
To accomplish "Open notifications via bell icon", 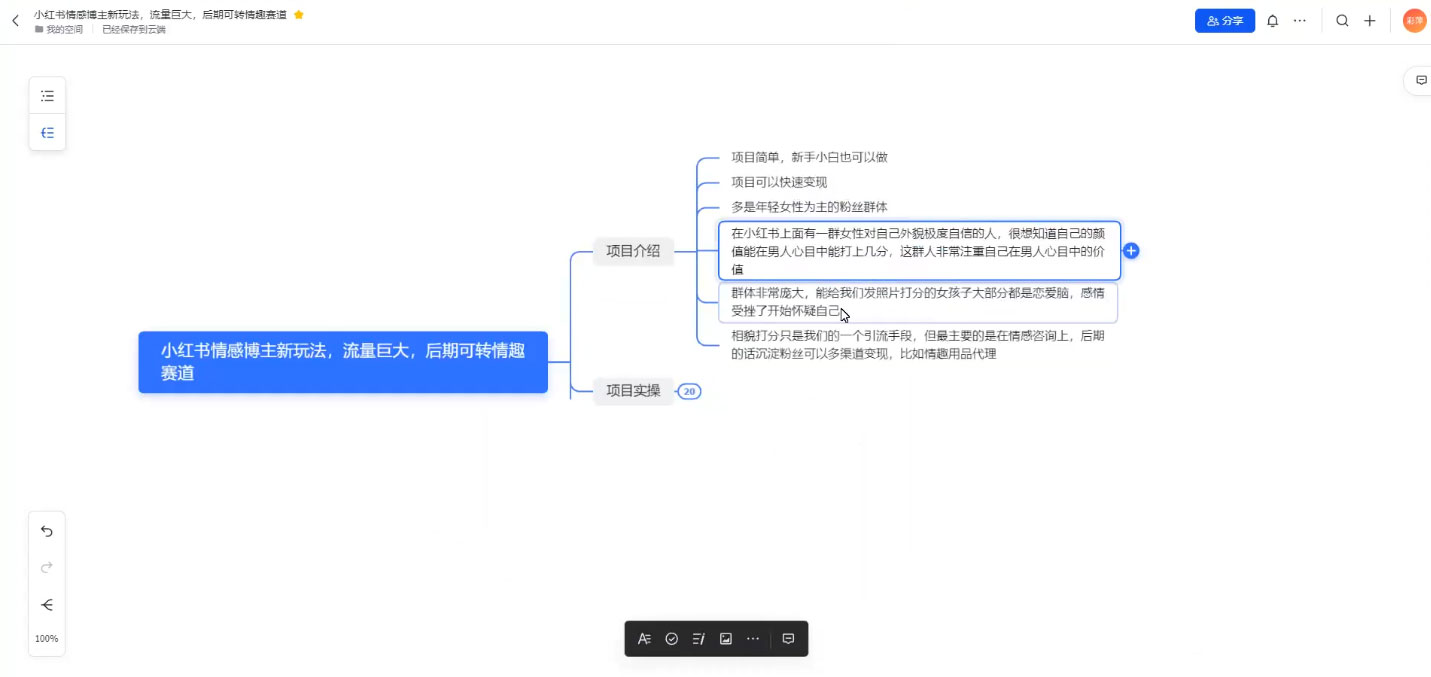I will 1272,20.
